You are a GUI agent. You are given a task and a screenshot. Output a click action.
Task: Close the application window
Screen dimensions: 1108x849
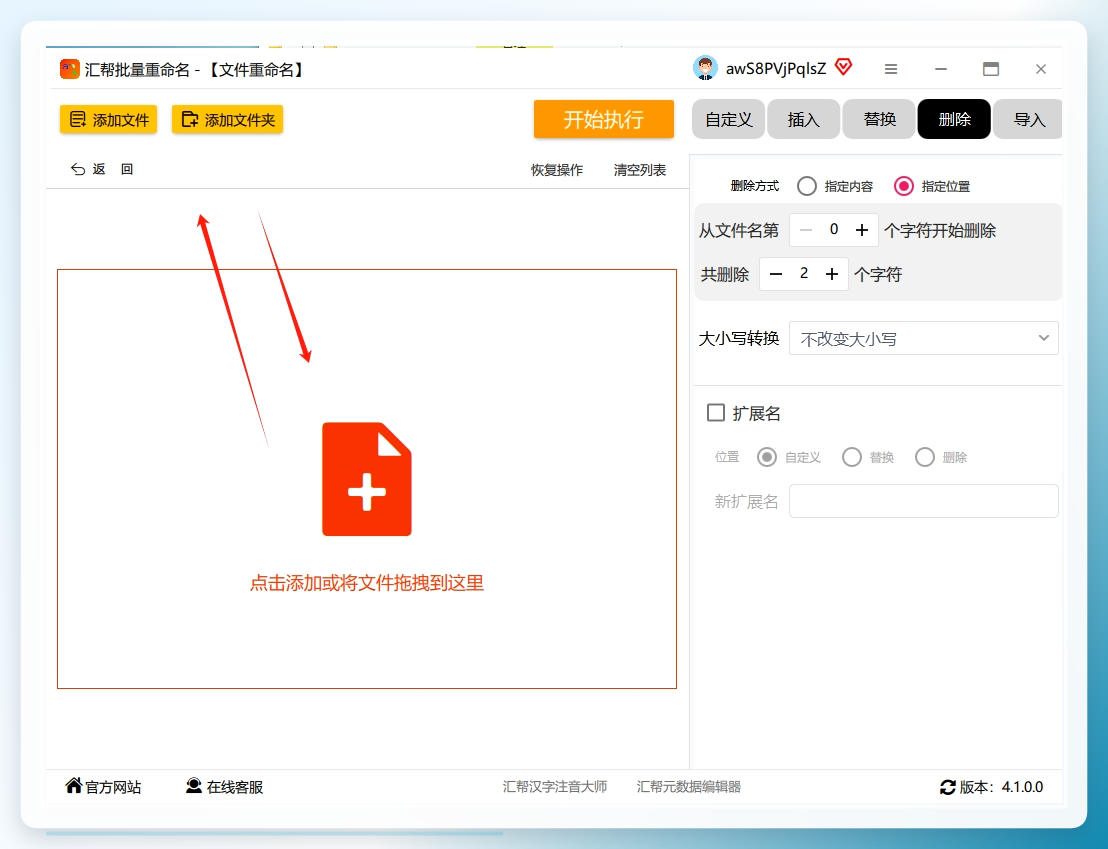(x=1041, y=69)
